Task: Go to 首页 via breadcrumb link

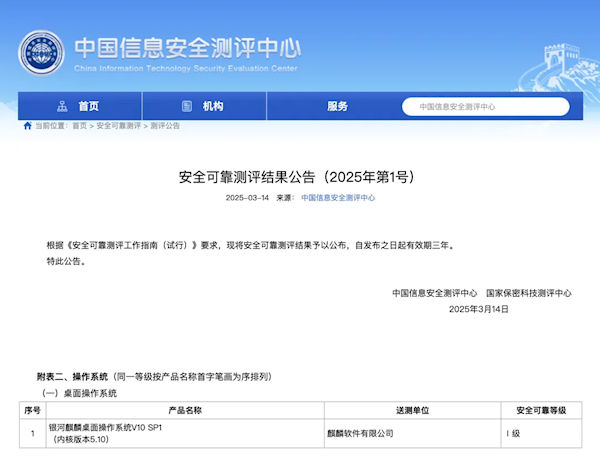Action: 80,126
